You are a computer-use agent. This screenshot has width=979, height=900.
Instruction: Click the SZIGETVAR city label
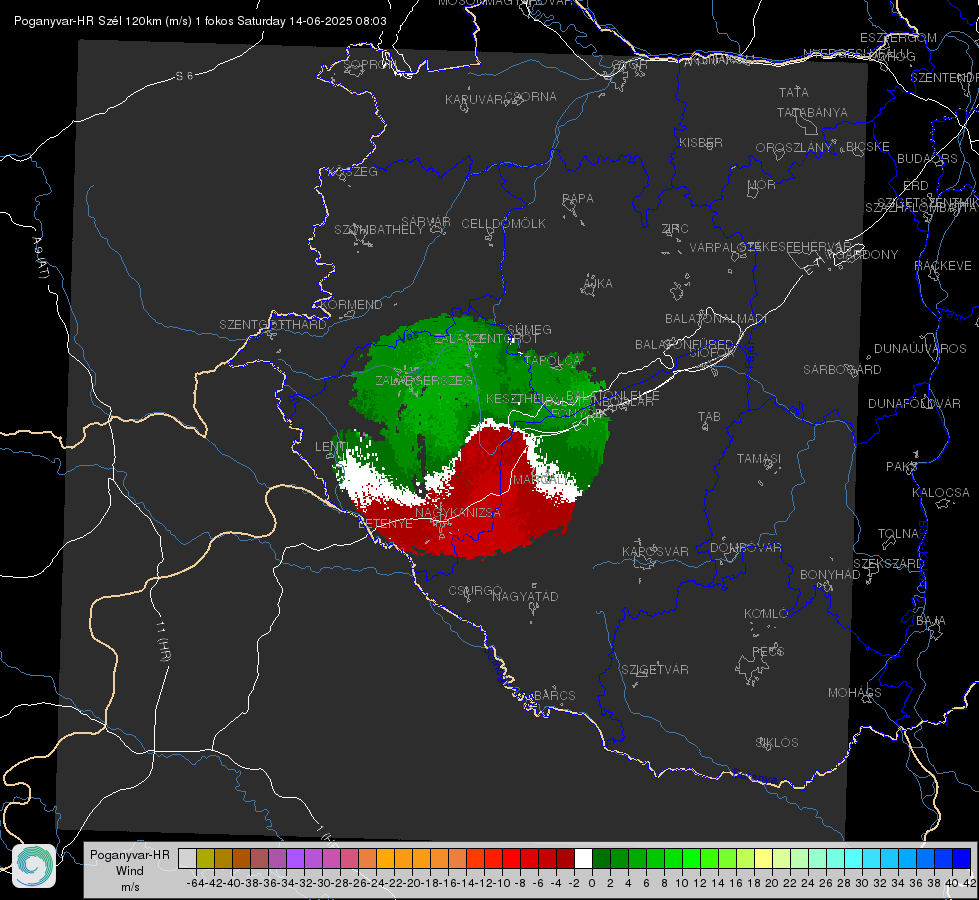click(x=655, y=670)
